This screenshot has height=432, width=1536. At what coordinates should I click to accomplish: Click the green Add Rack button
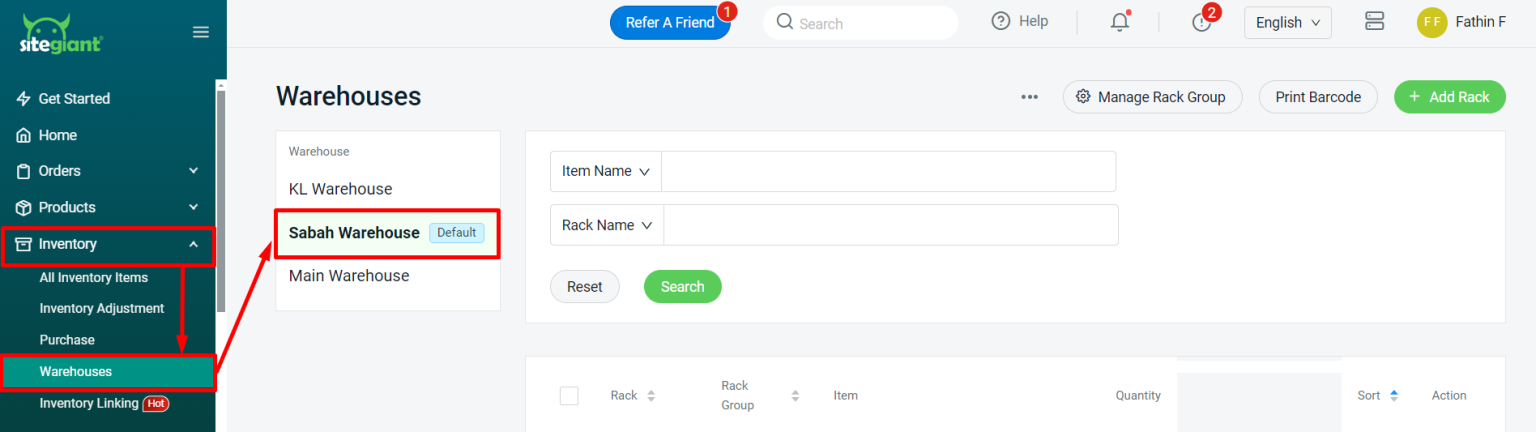coord(1449,97)
